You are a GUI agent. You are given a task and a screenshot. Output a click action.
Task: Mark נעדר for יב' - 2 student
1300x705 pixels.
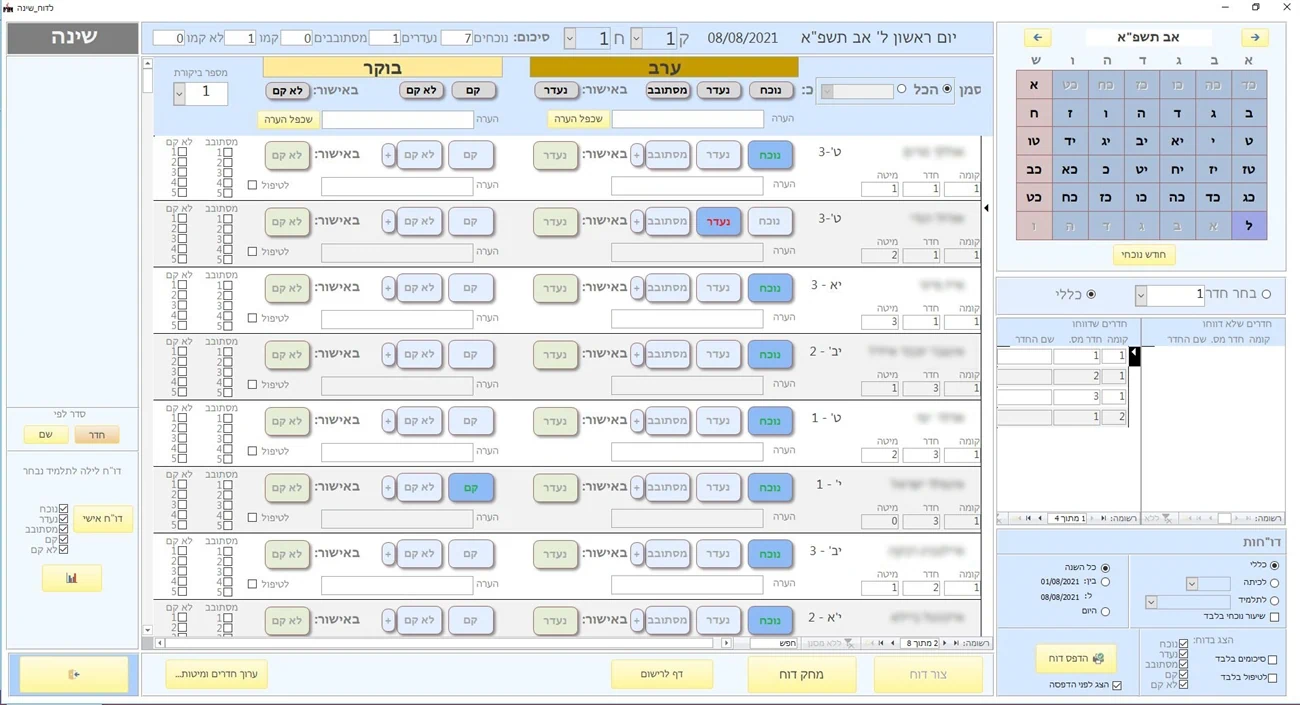718,354
